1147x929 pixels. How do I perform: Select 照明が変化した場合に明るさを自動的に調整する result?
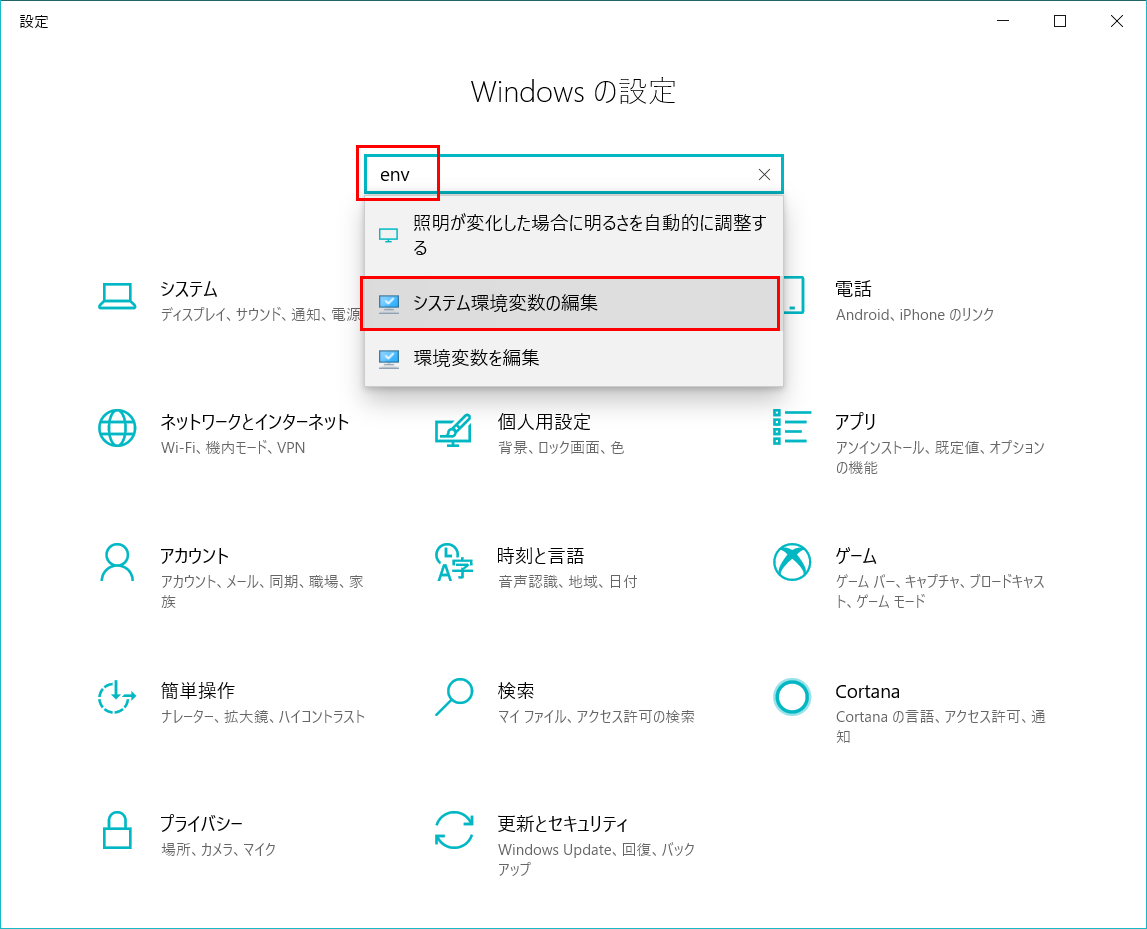[574, 236]
